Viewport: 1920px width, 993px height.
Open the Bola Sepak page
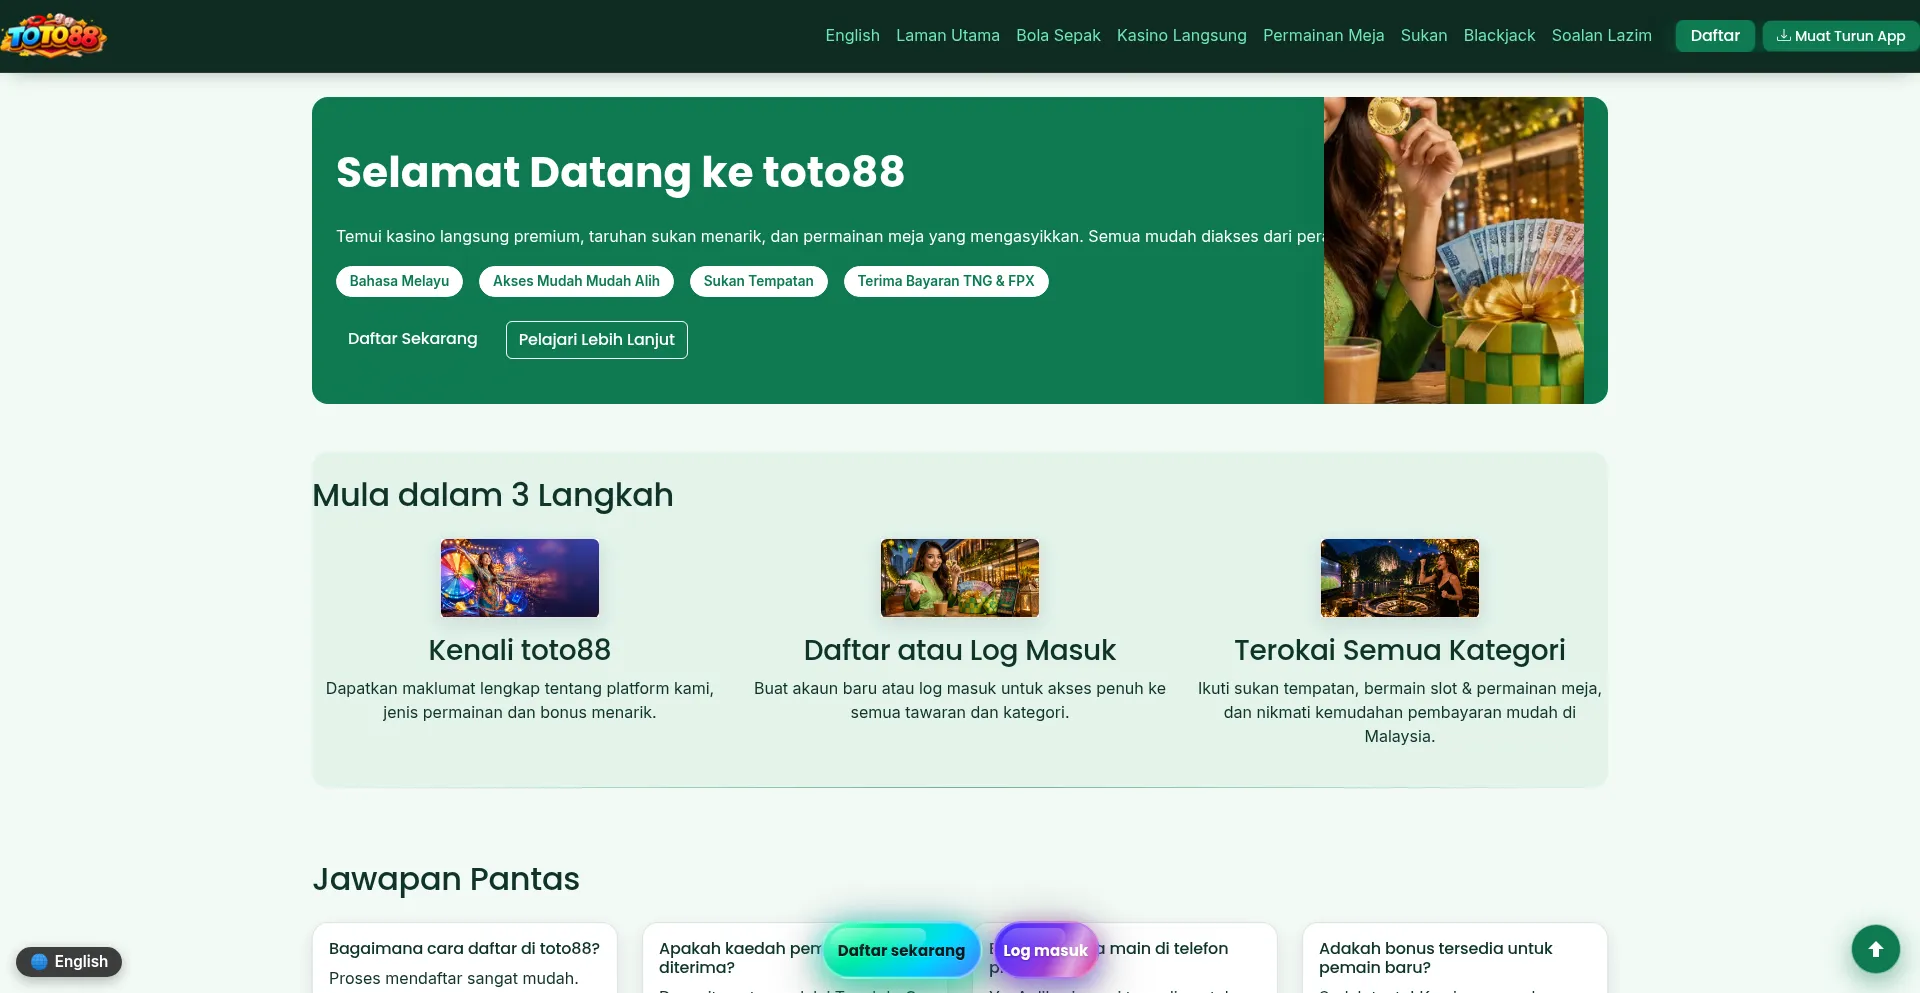click(1058, 35)
